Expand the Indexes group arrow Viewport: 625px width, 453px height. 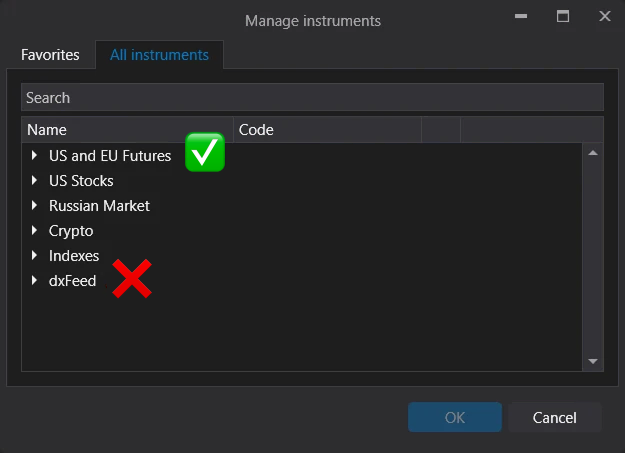point(34,256)
